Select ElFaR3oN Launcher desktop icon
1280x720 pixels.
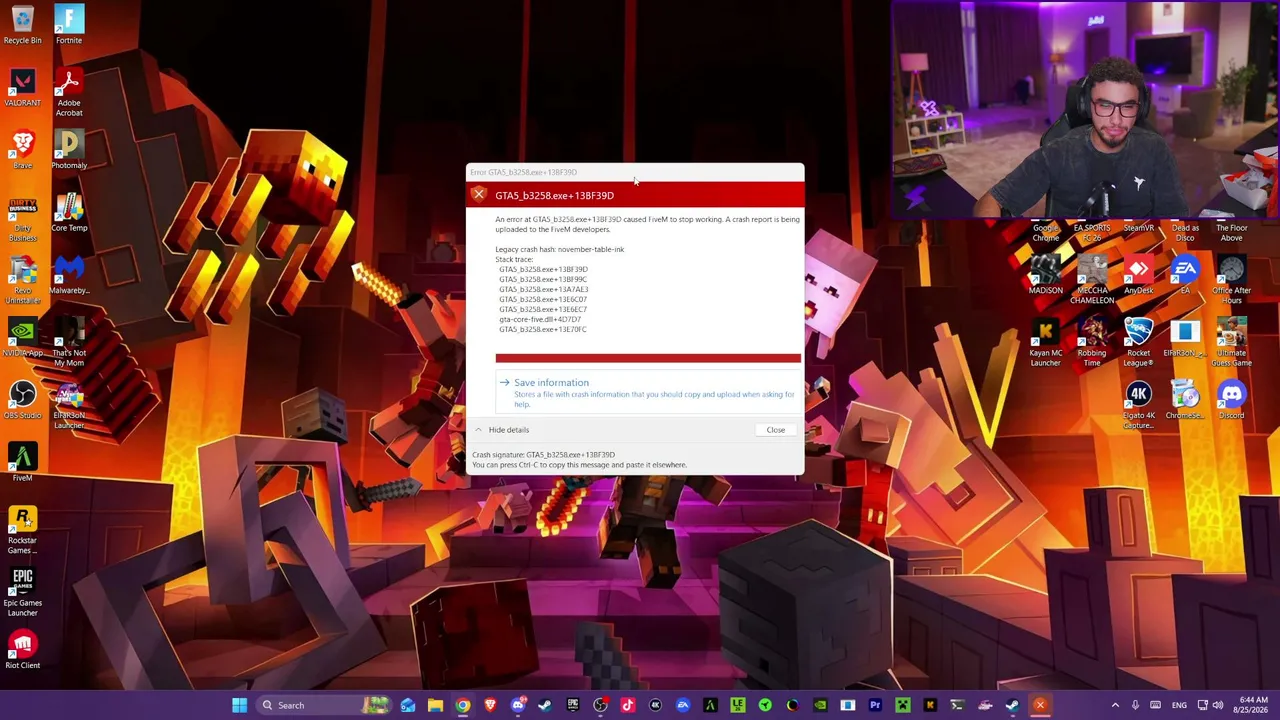69,406
